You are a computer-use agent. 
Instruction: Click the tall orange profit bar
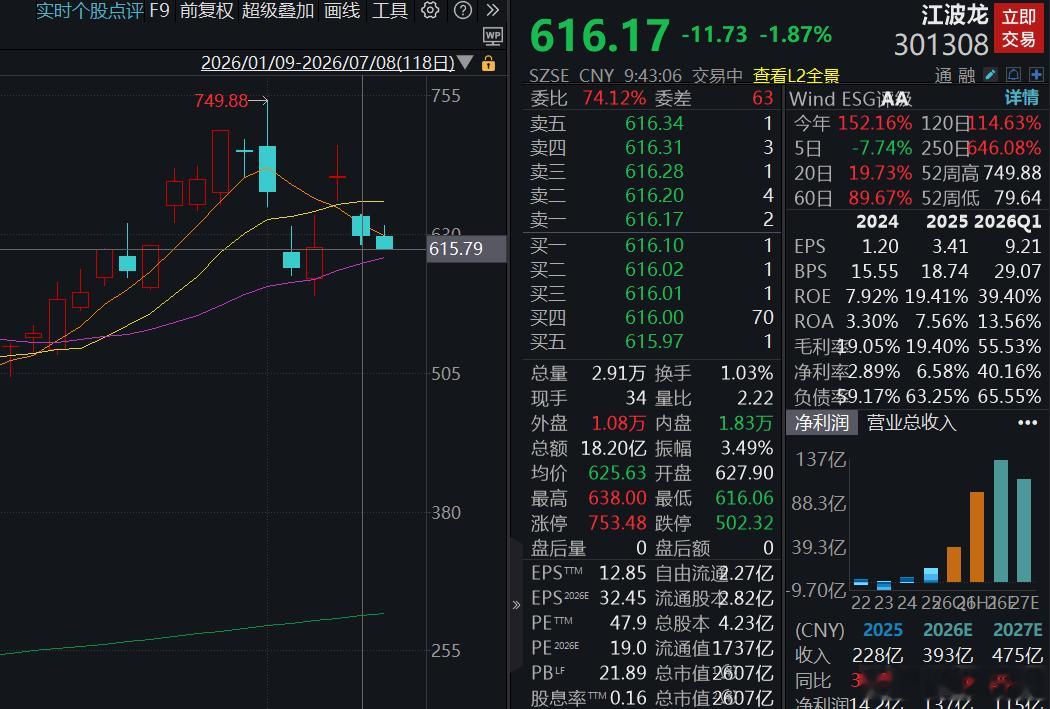point(977,537)
